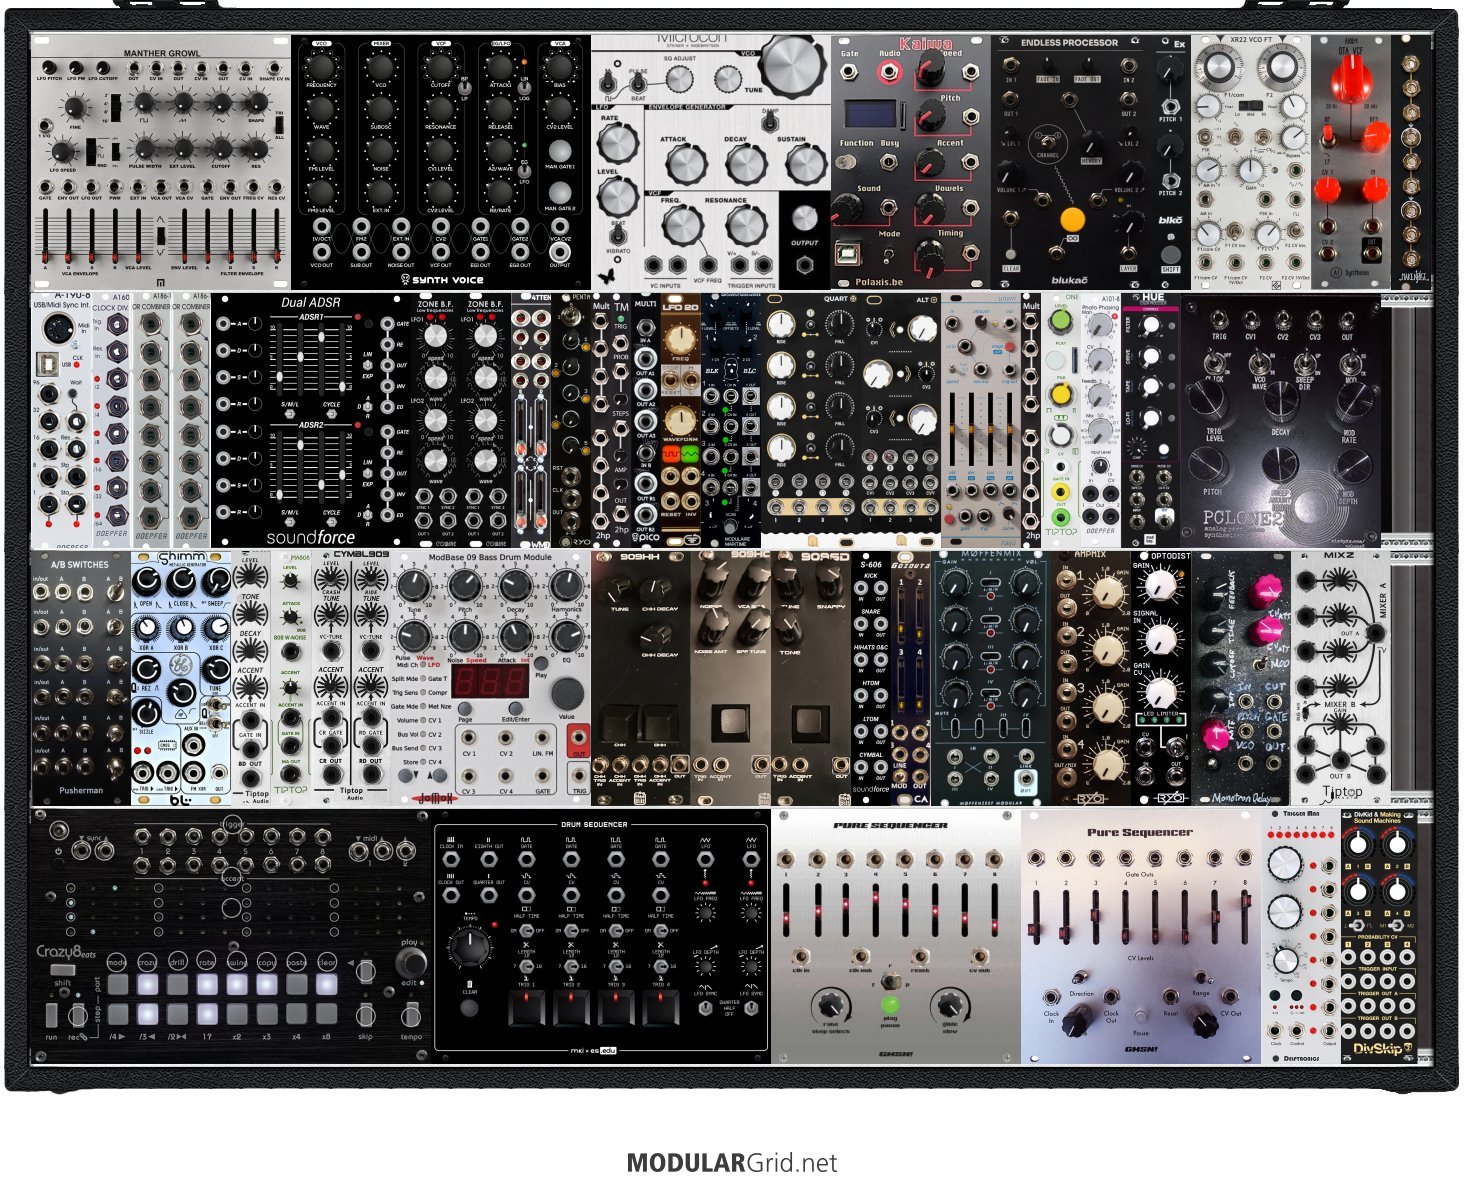Toggle the Half Time switch above Trig 1
The image size is (1466, 1184).
[527, 930]
